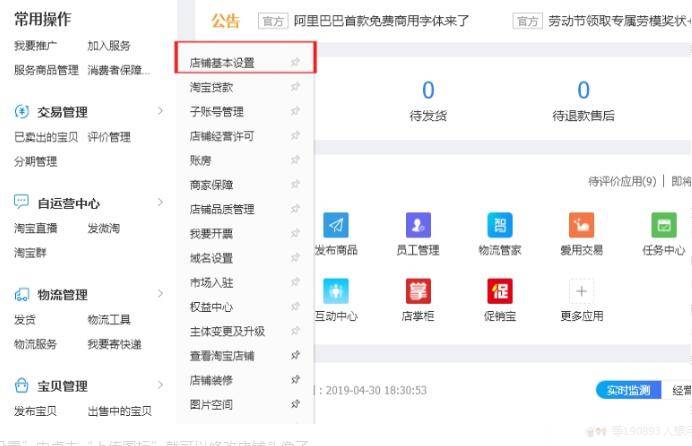
Task: Click the 交易管理 yen icon
Action: click(x=22, y=112)
